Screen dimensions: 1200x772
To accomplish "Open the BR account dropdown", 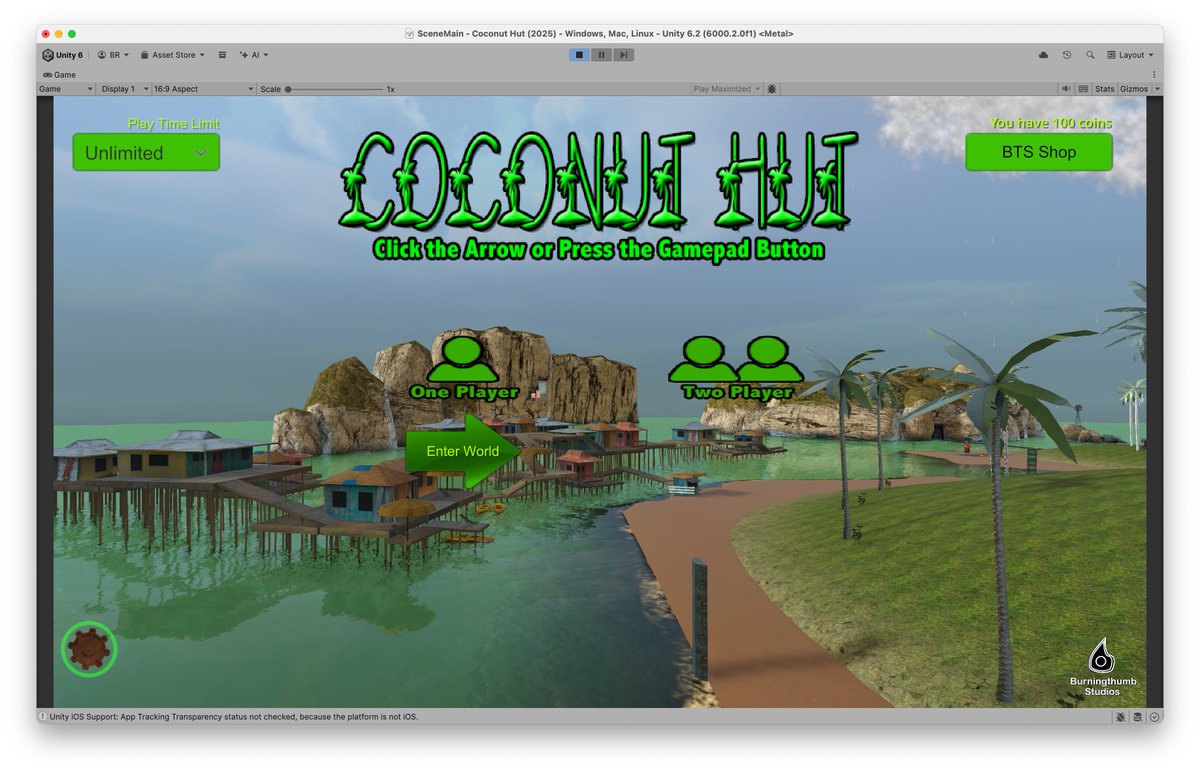I will click(x=113, y=55).
